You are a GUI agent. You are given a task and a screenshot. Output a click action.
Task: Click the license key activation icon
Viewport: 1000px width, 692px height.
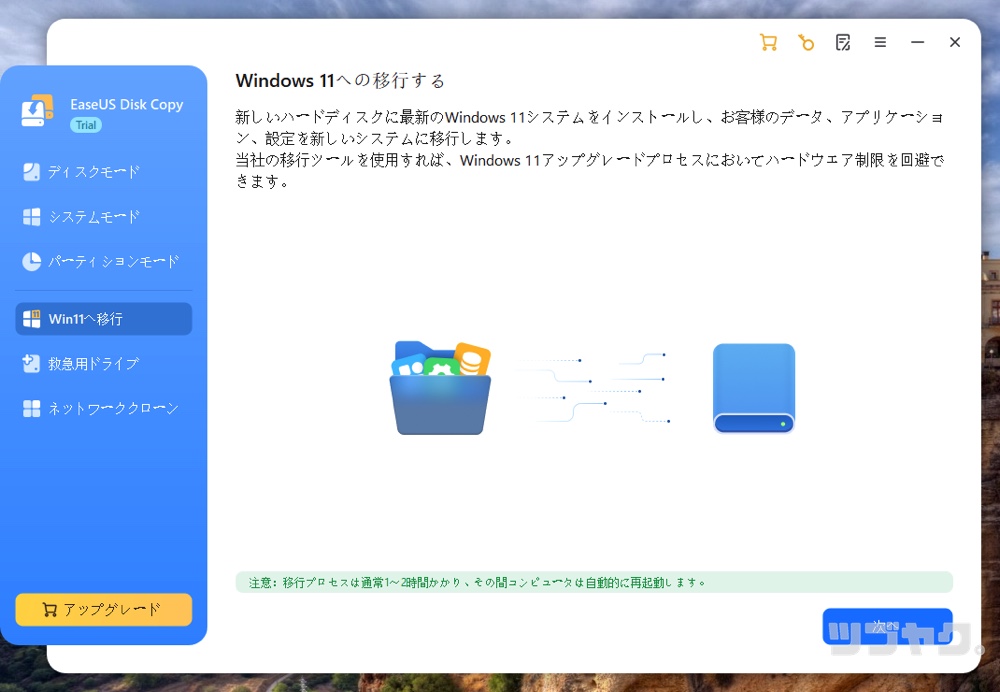point(806,42)
